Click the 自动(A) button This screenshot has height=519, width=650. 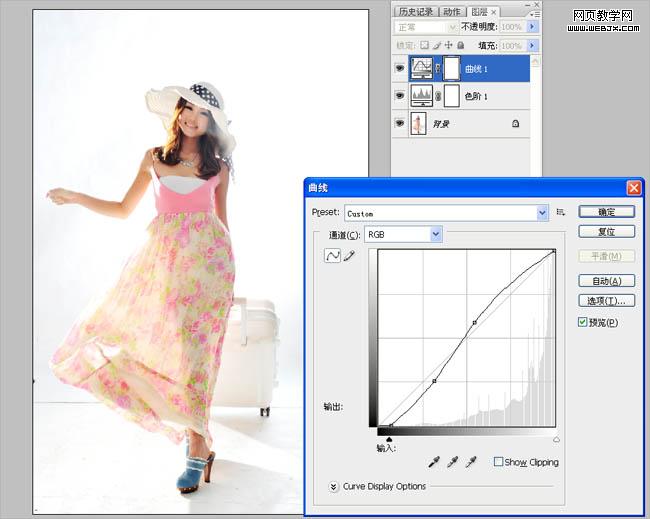pos(606,281)
